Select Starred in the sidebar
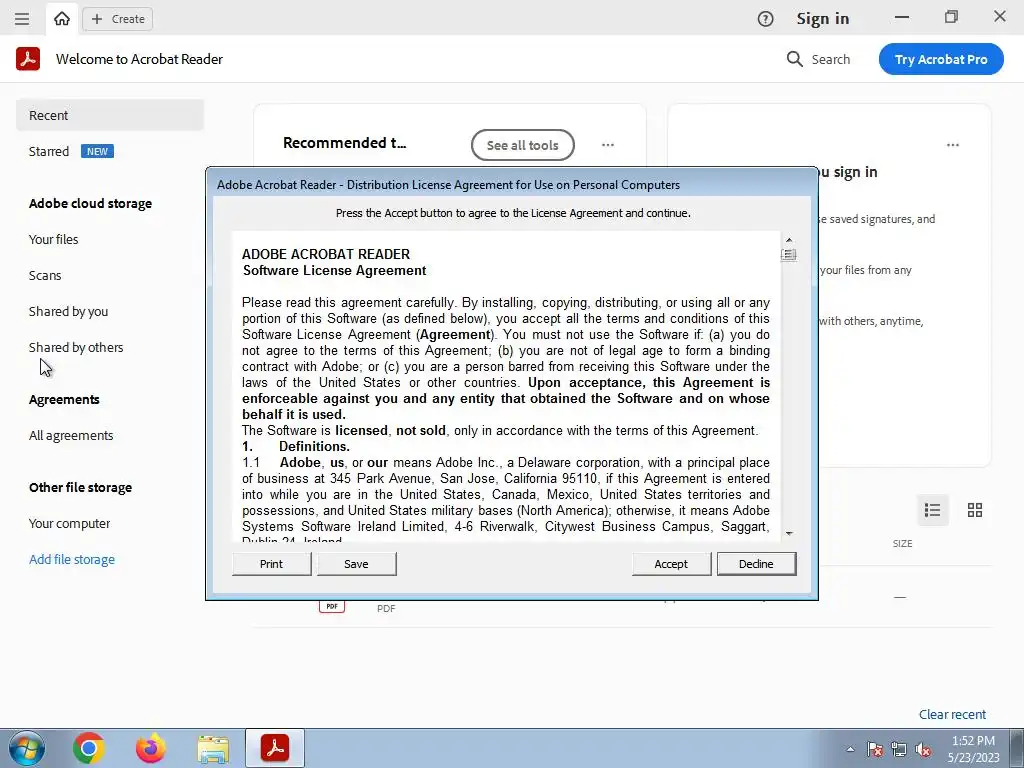 [x=49, y=152]
